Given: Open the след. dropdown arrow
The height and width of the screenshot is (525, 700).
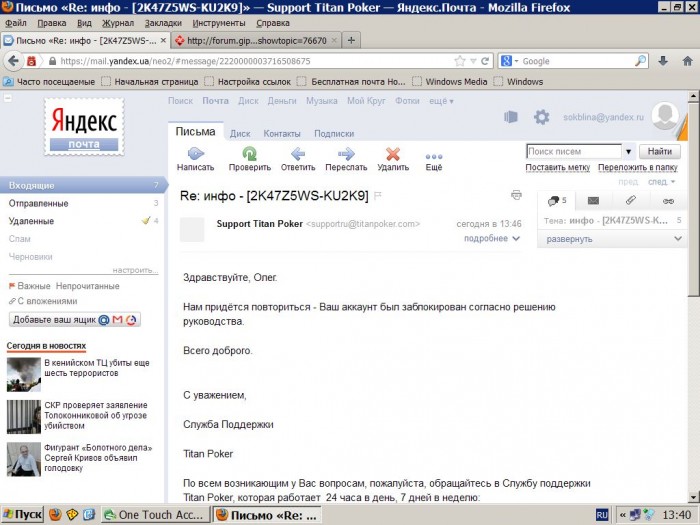Looking at the screenshot, I should tap(673, 182).
